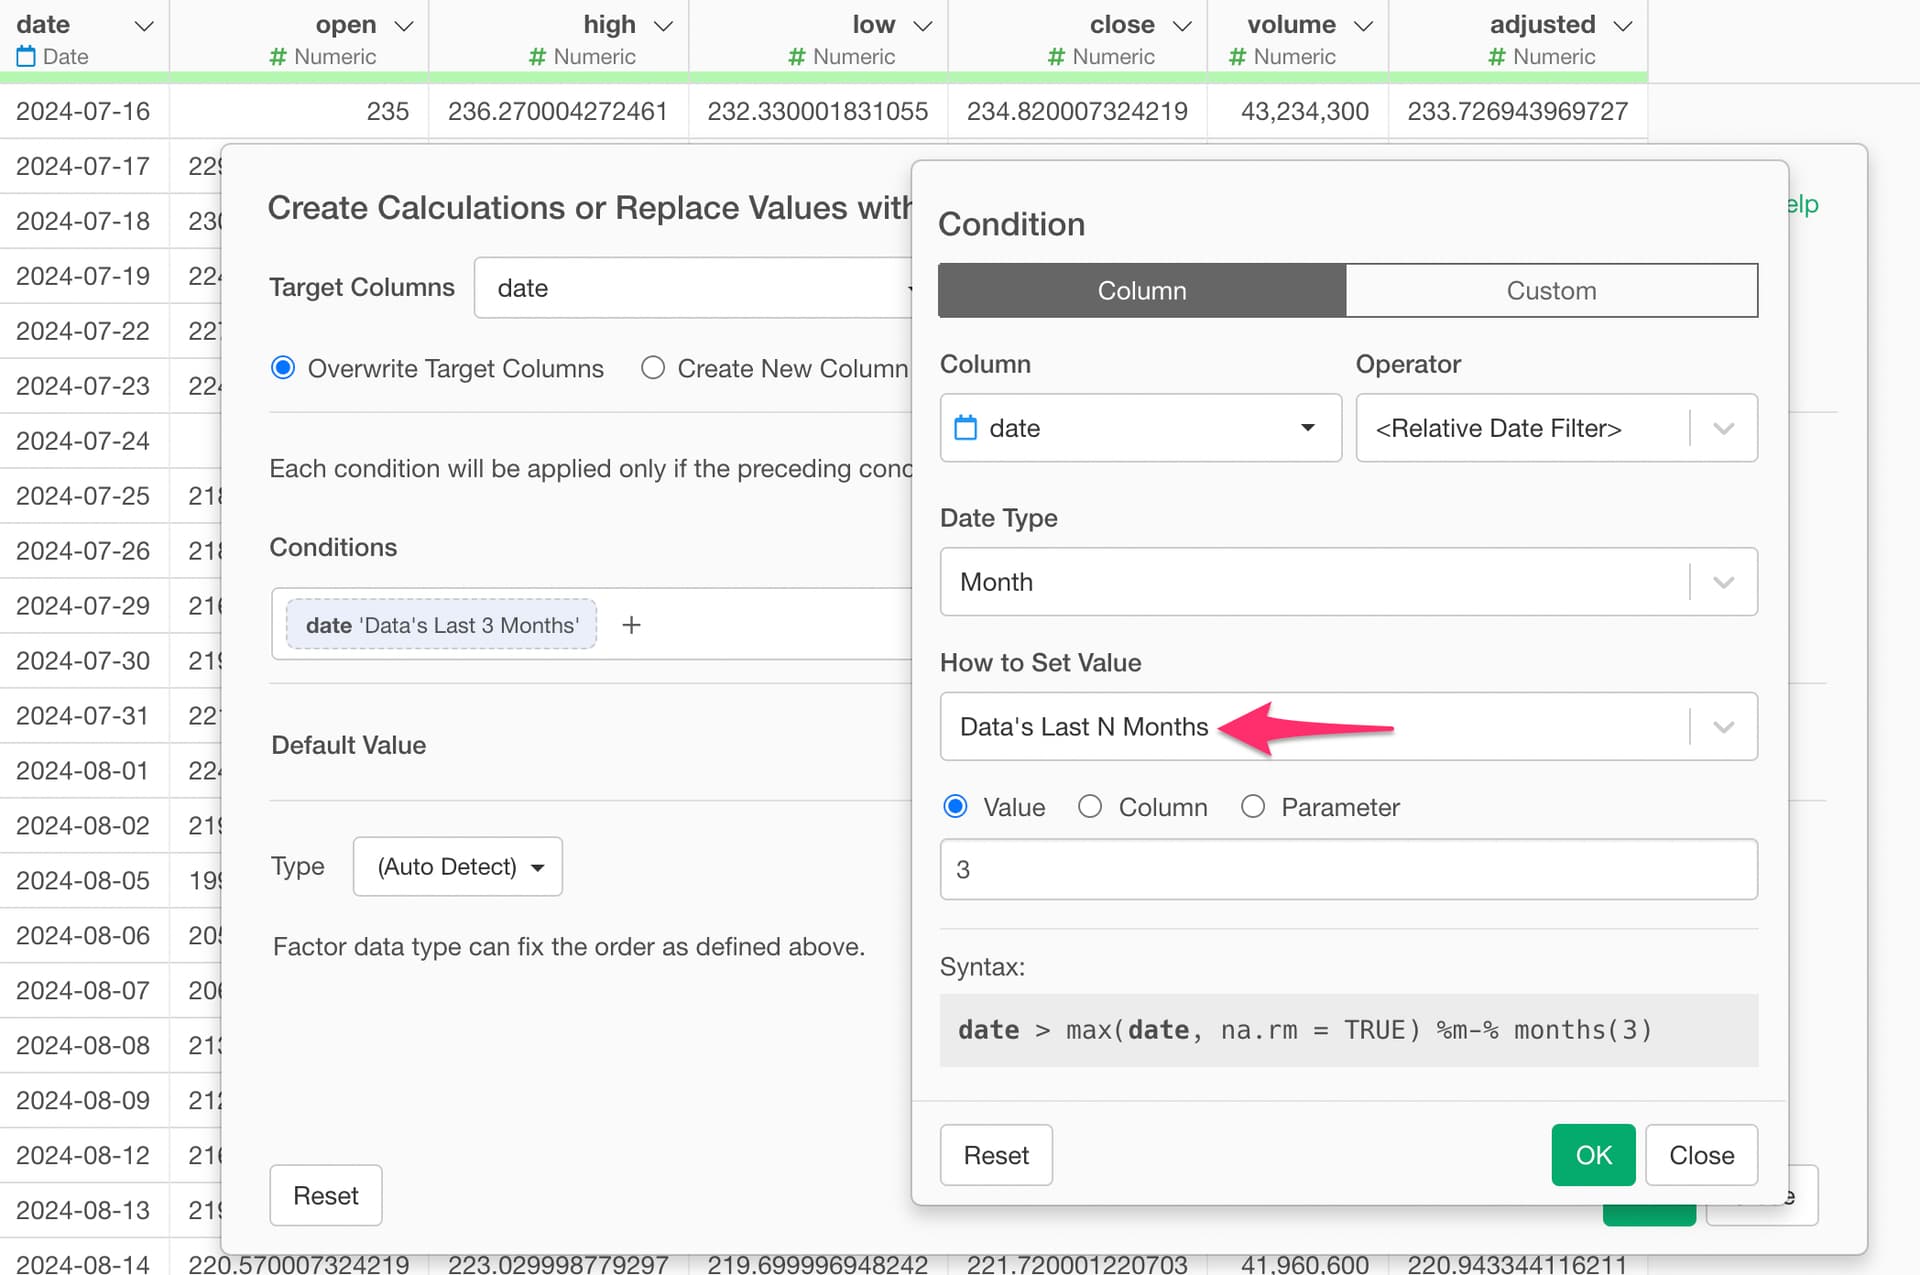This screenshot has width=1920, height=1275.
Task: Open the low column header menu
Action: (923, 26)
